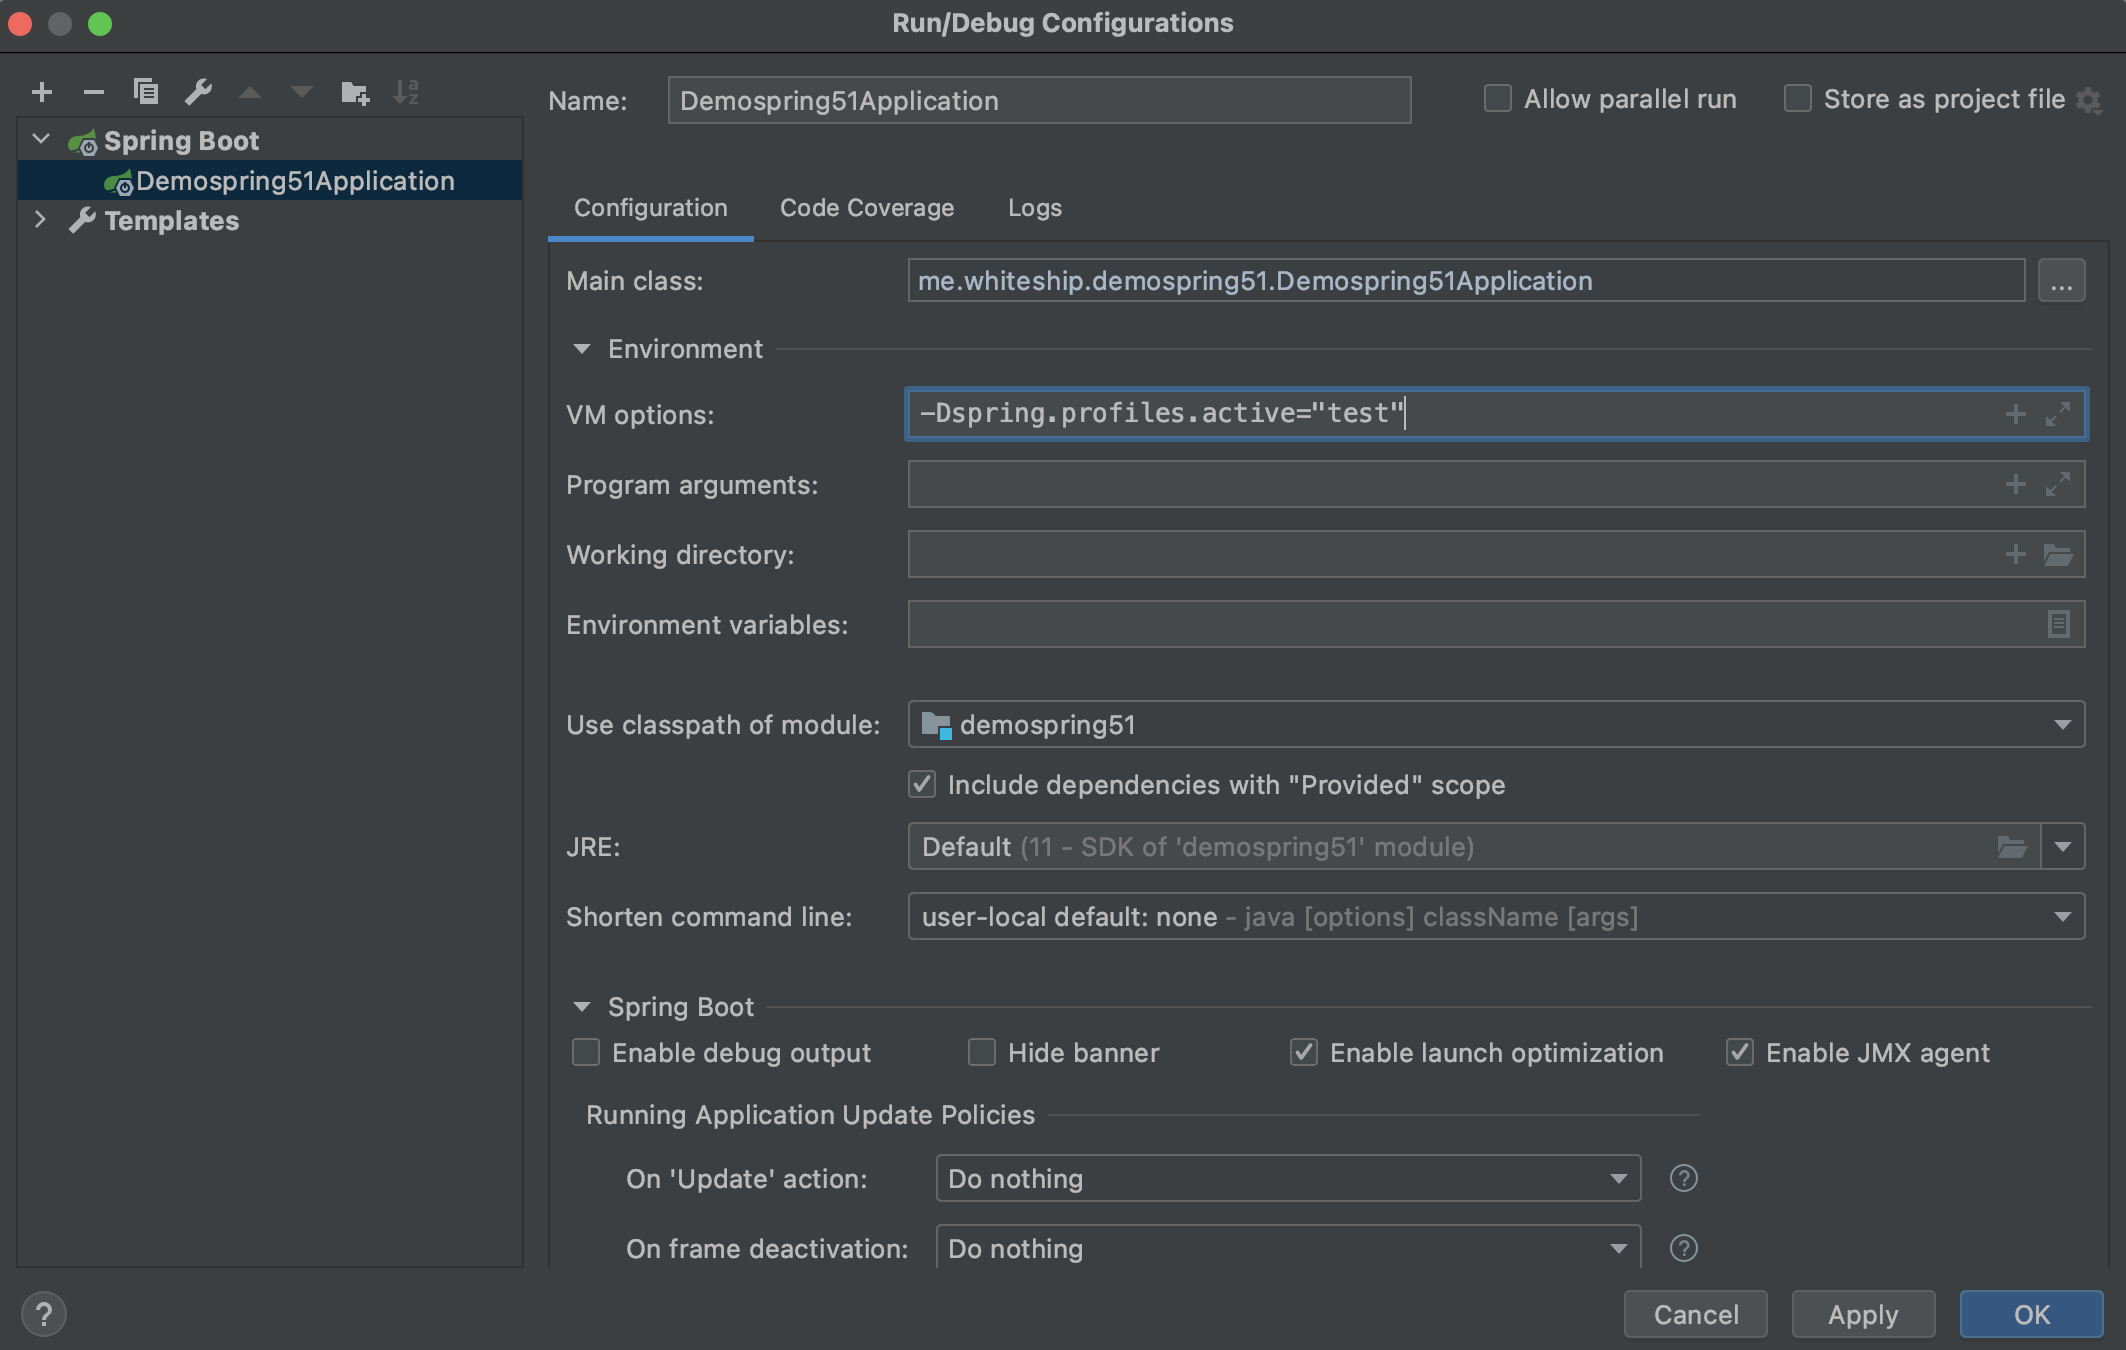Toggle Hide banner checkbox
The width and height of the screenshot is (2126, 1350).
click(x=982, y=1052)
